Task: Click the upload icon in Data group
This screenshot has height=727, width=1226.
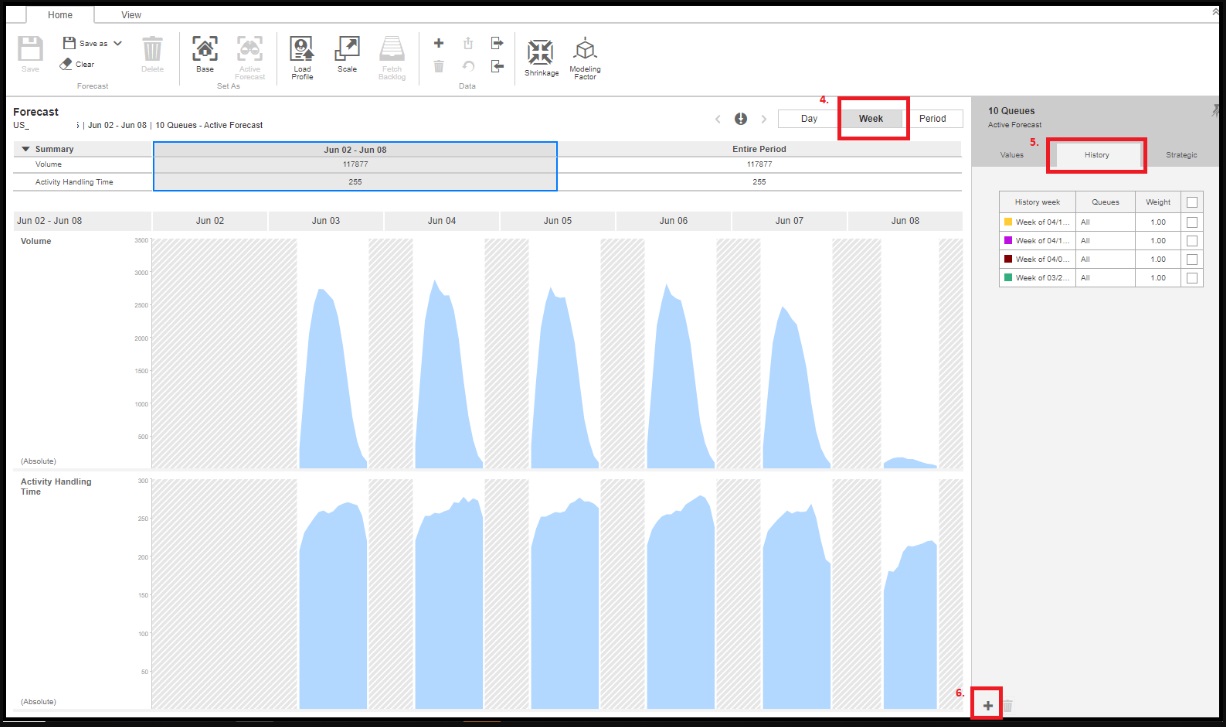Action: pos(467,43)
